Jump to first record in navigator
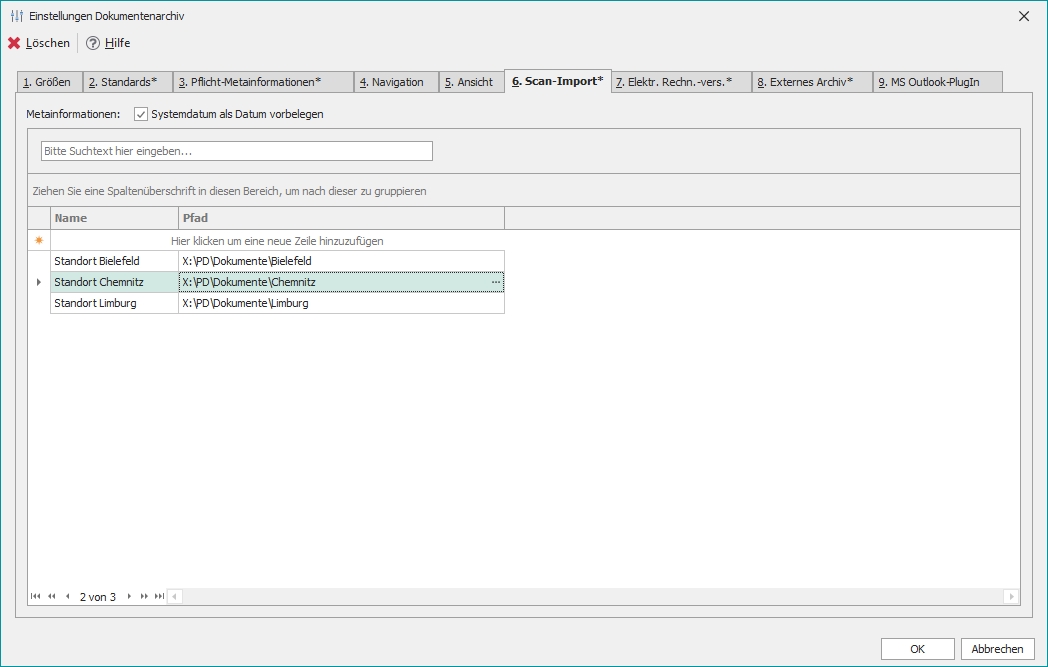Image resolution: width=1048 pixels, height=667 pixels. (x=35, y=596)
